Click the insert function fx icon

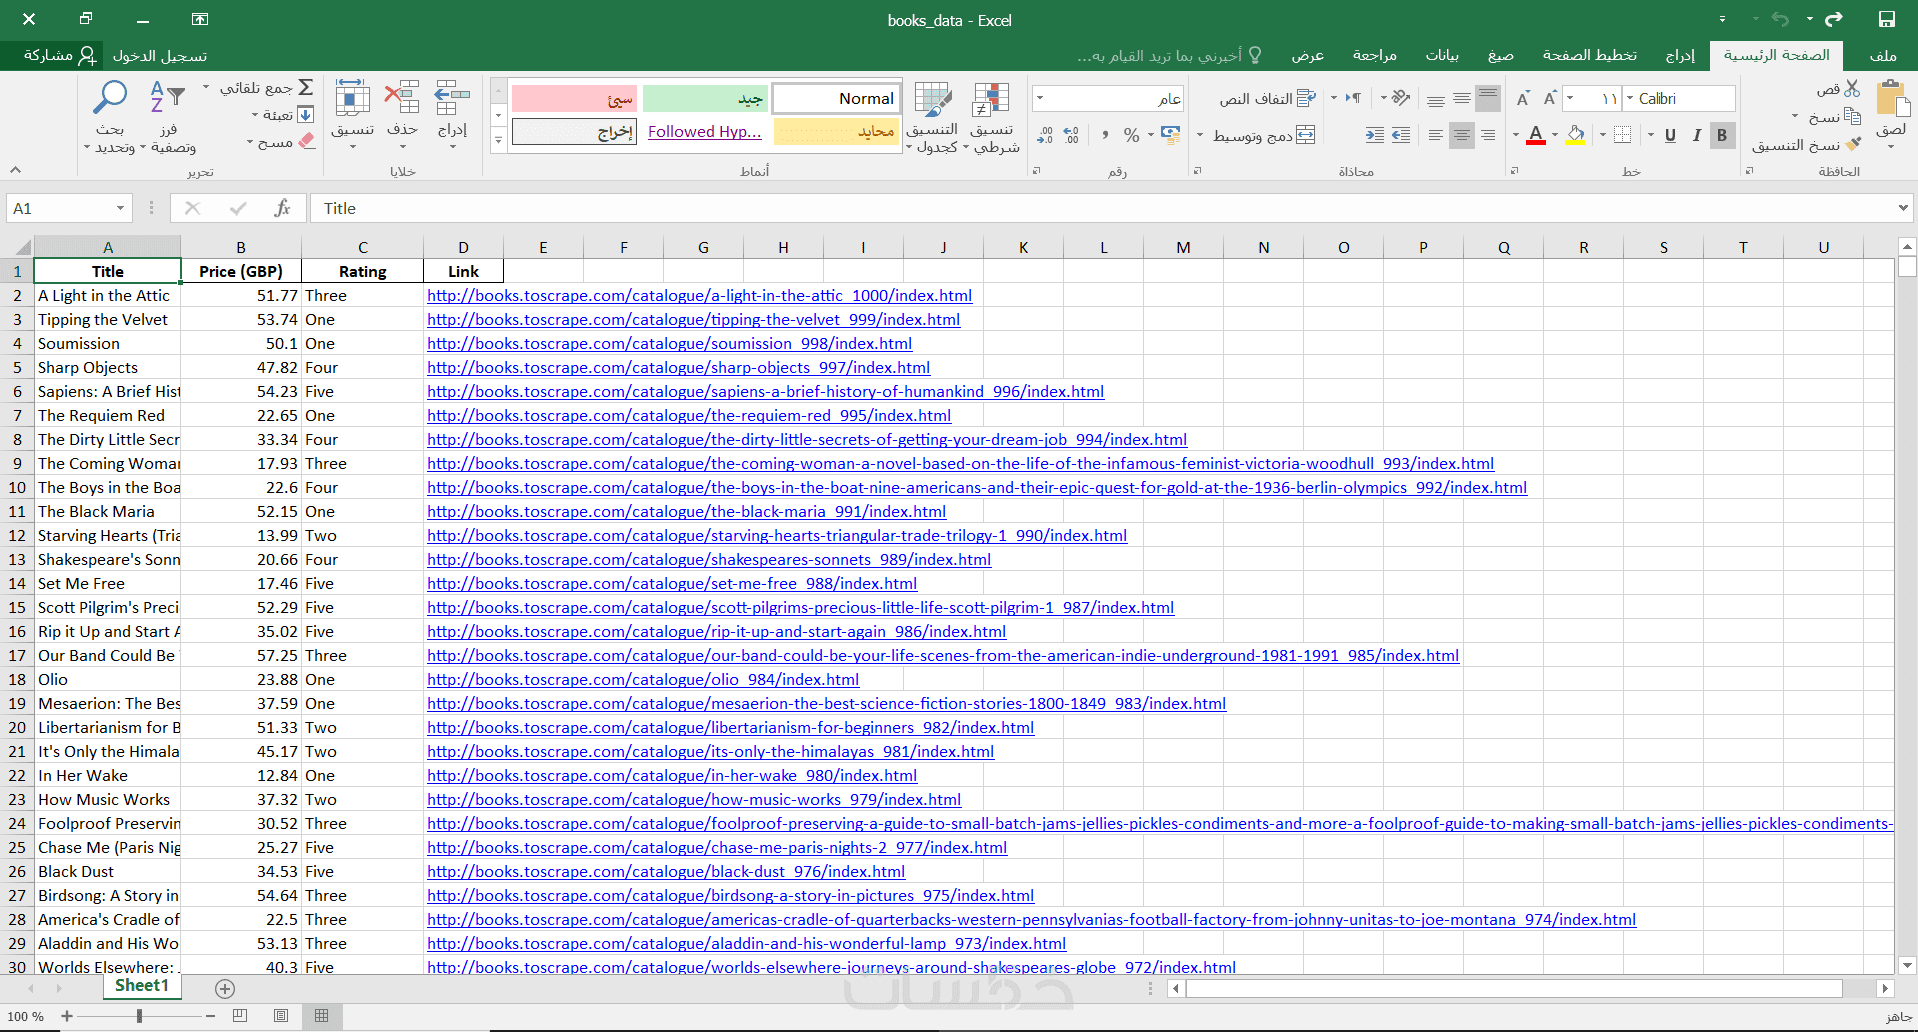click(x=282, y=208)
